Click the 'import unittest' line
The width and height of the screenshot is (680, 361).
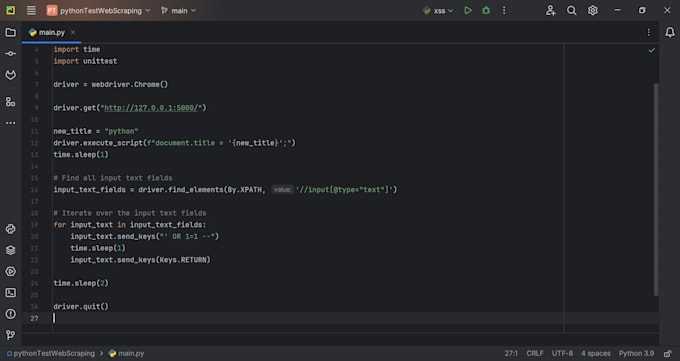(x=85, y=61)
